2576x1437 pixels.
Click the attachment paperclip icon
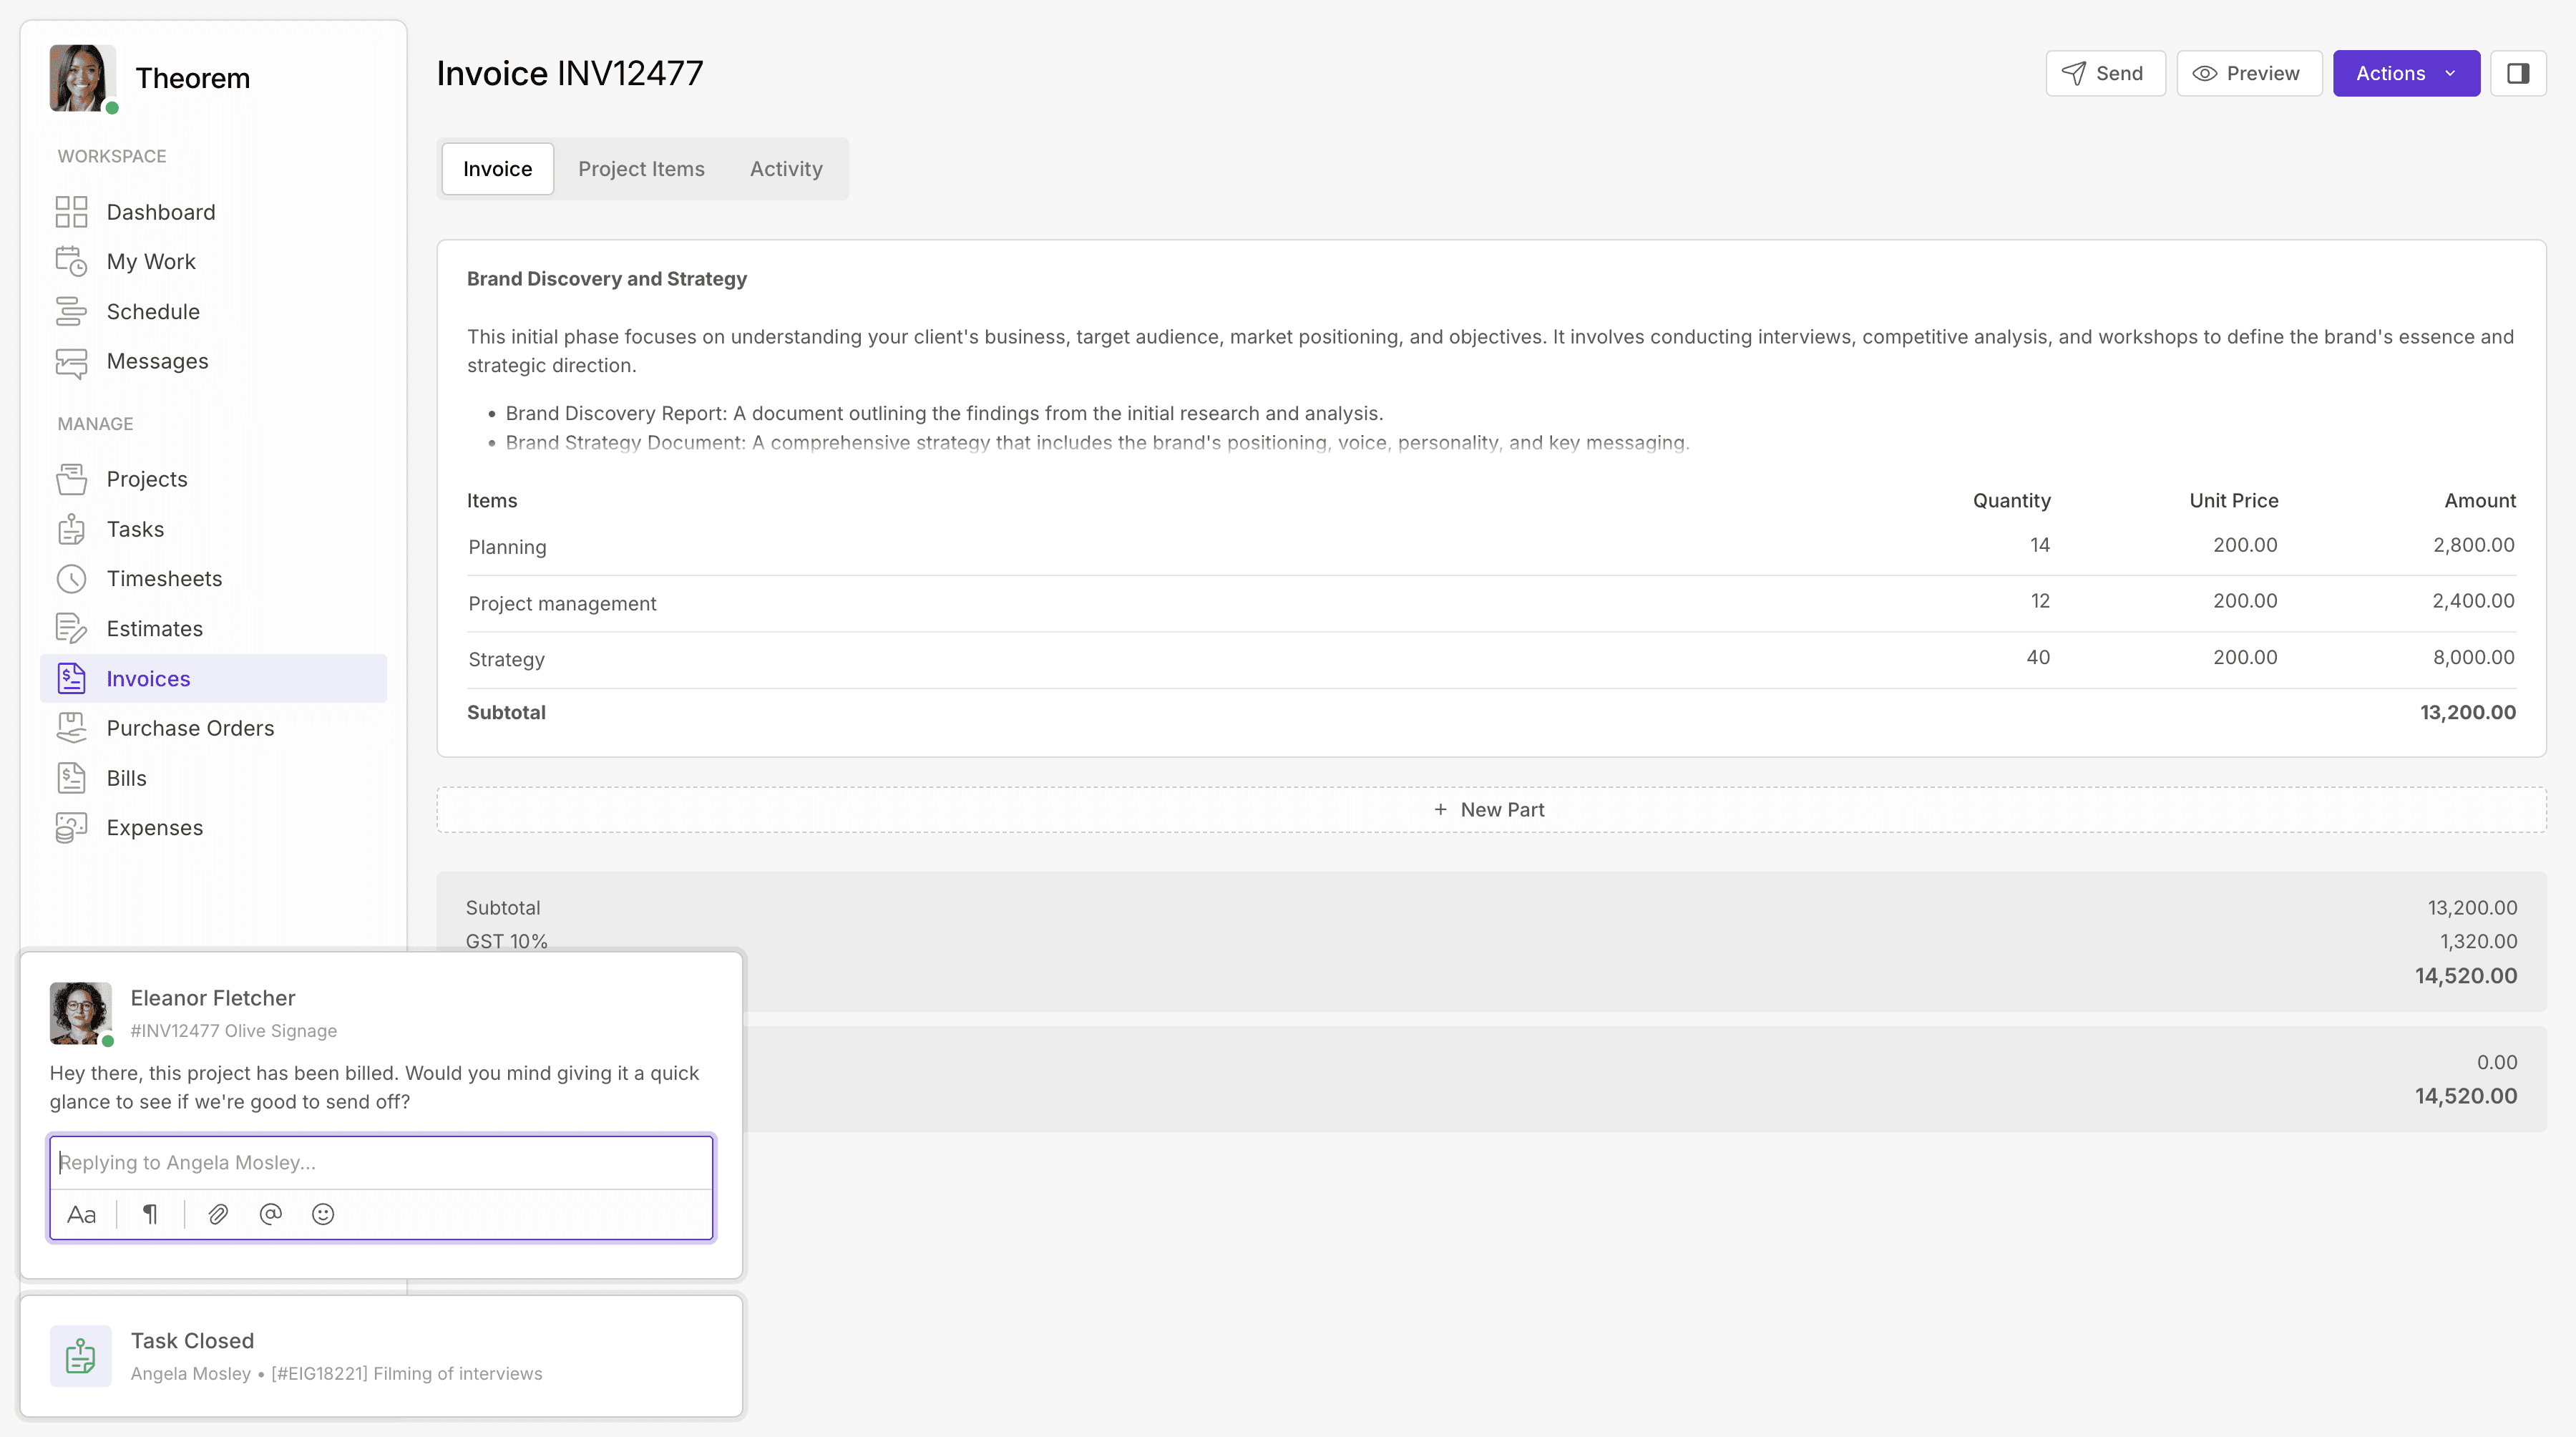tap(218, 1214)
